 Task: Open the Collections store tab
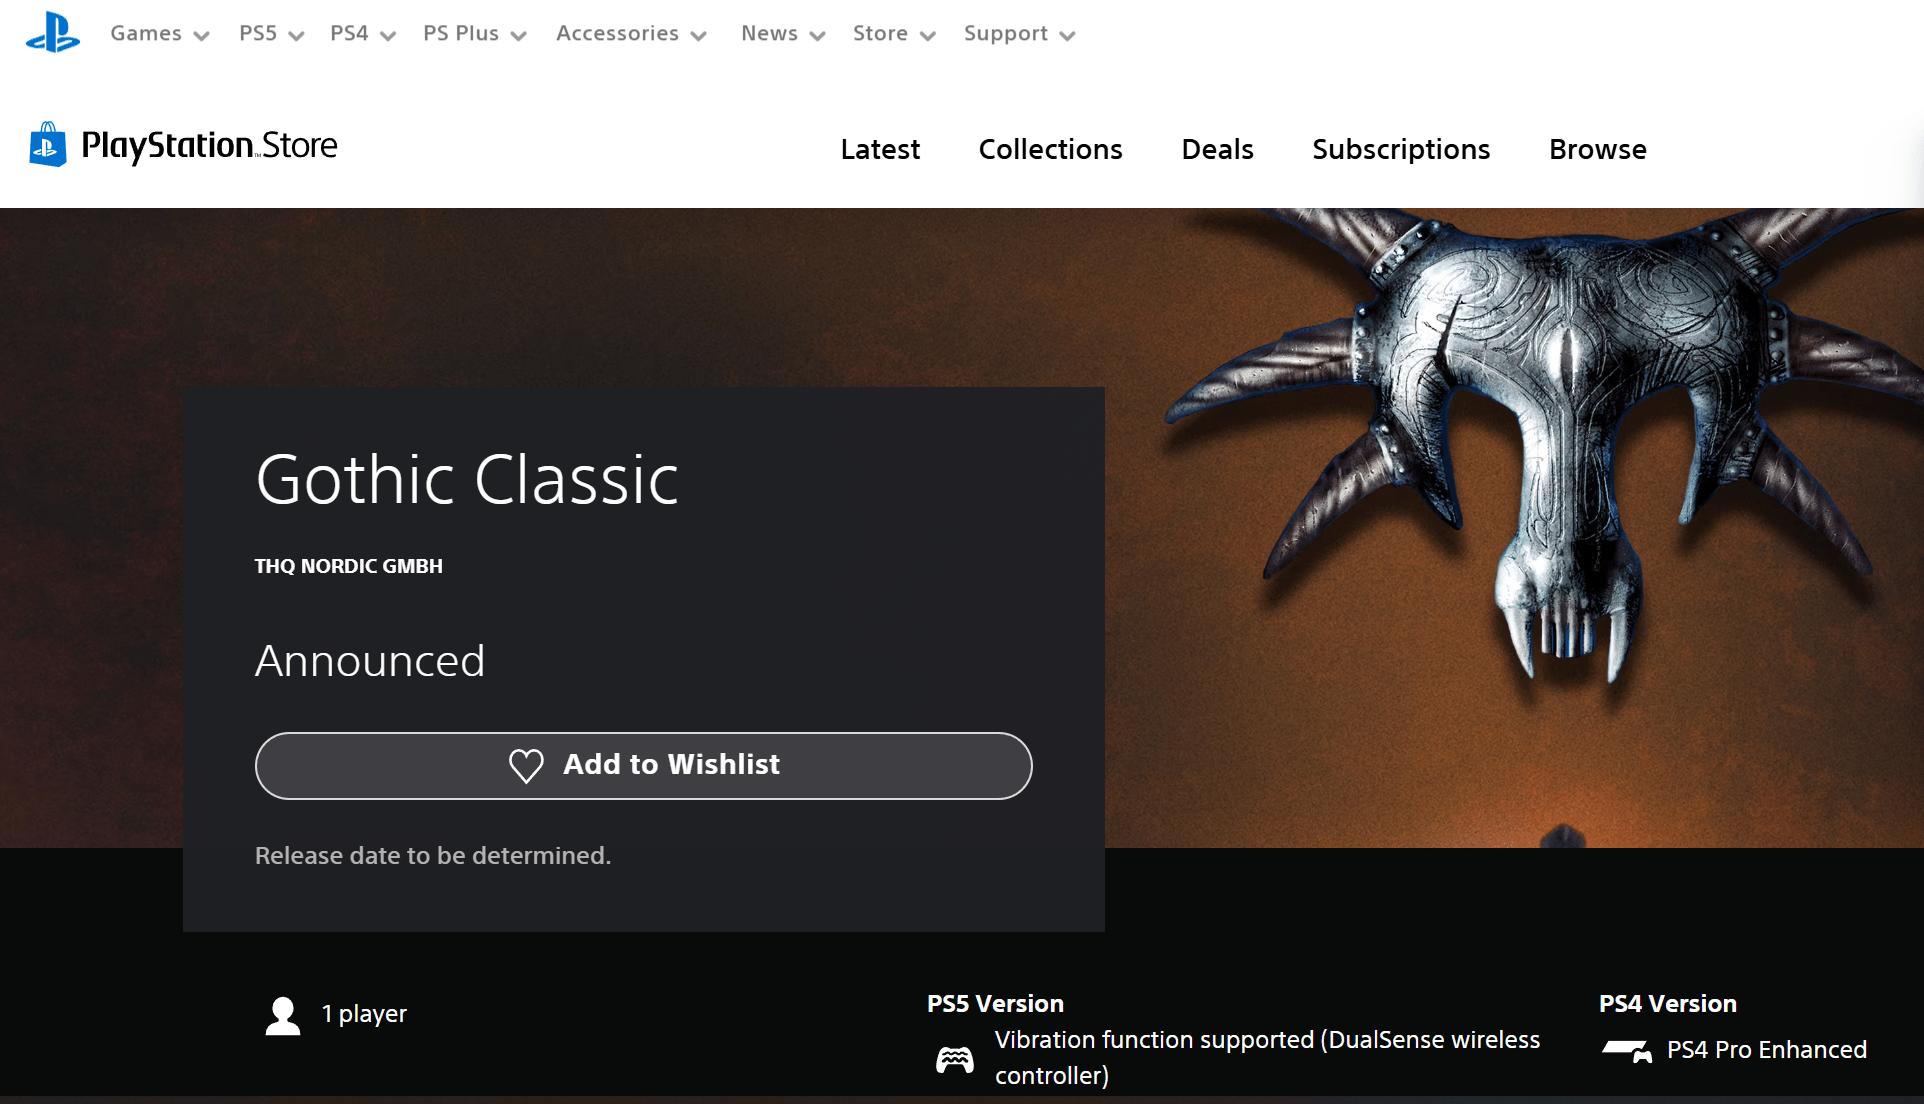click(1050, 150)
